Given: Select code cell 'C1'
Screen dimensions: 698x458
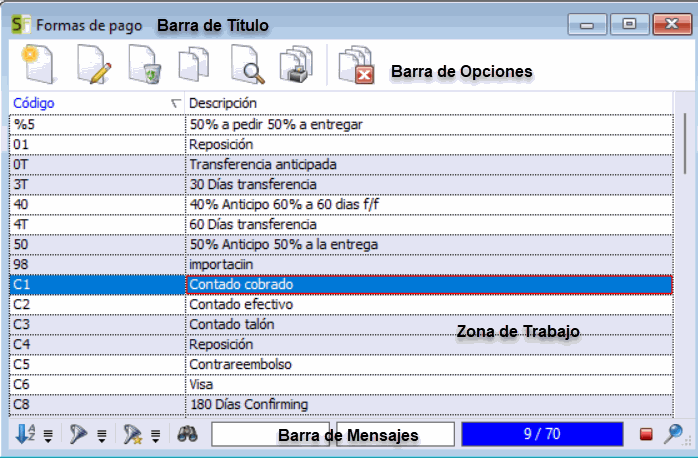Looking at the screenshot, I should click(x=97, y=285).
